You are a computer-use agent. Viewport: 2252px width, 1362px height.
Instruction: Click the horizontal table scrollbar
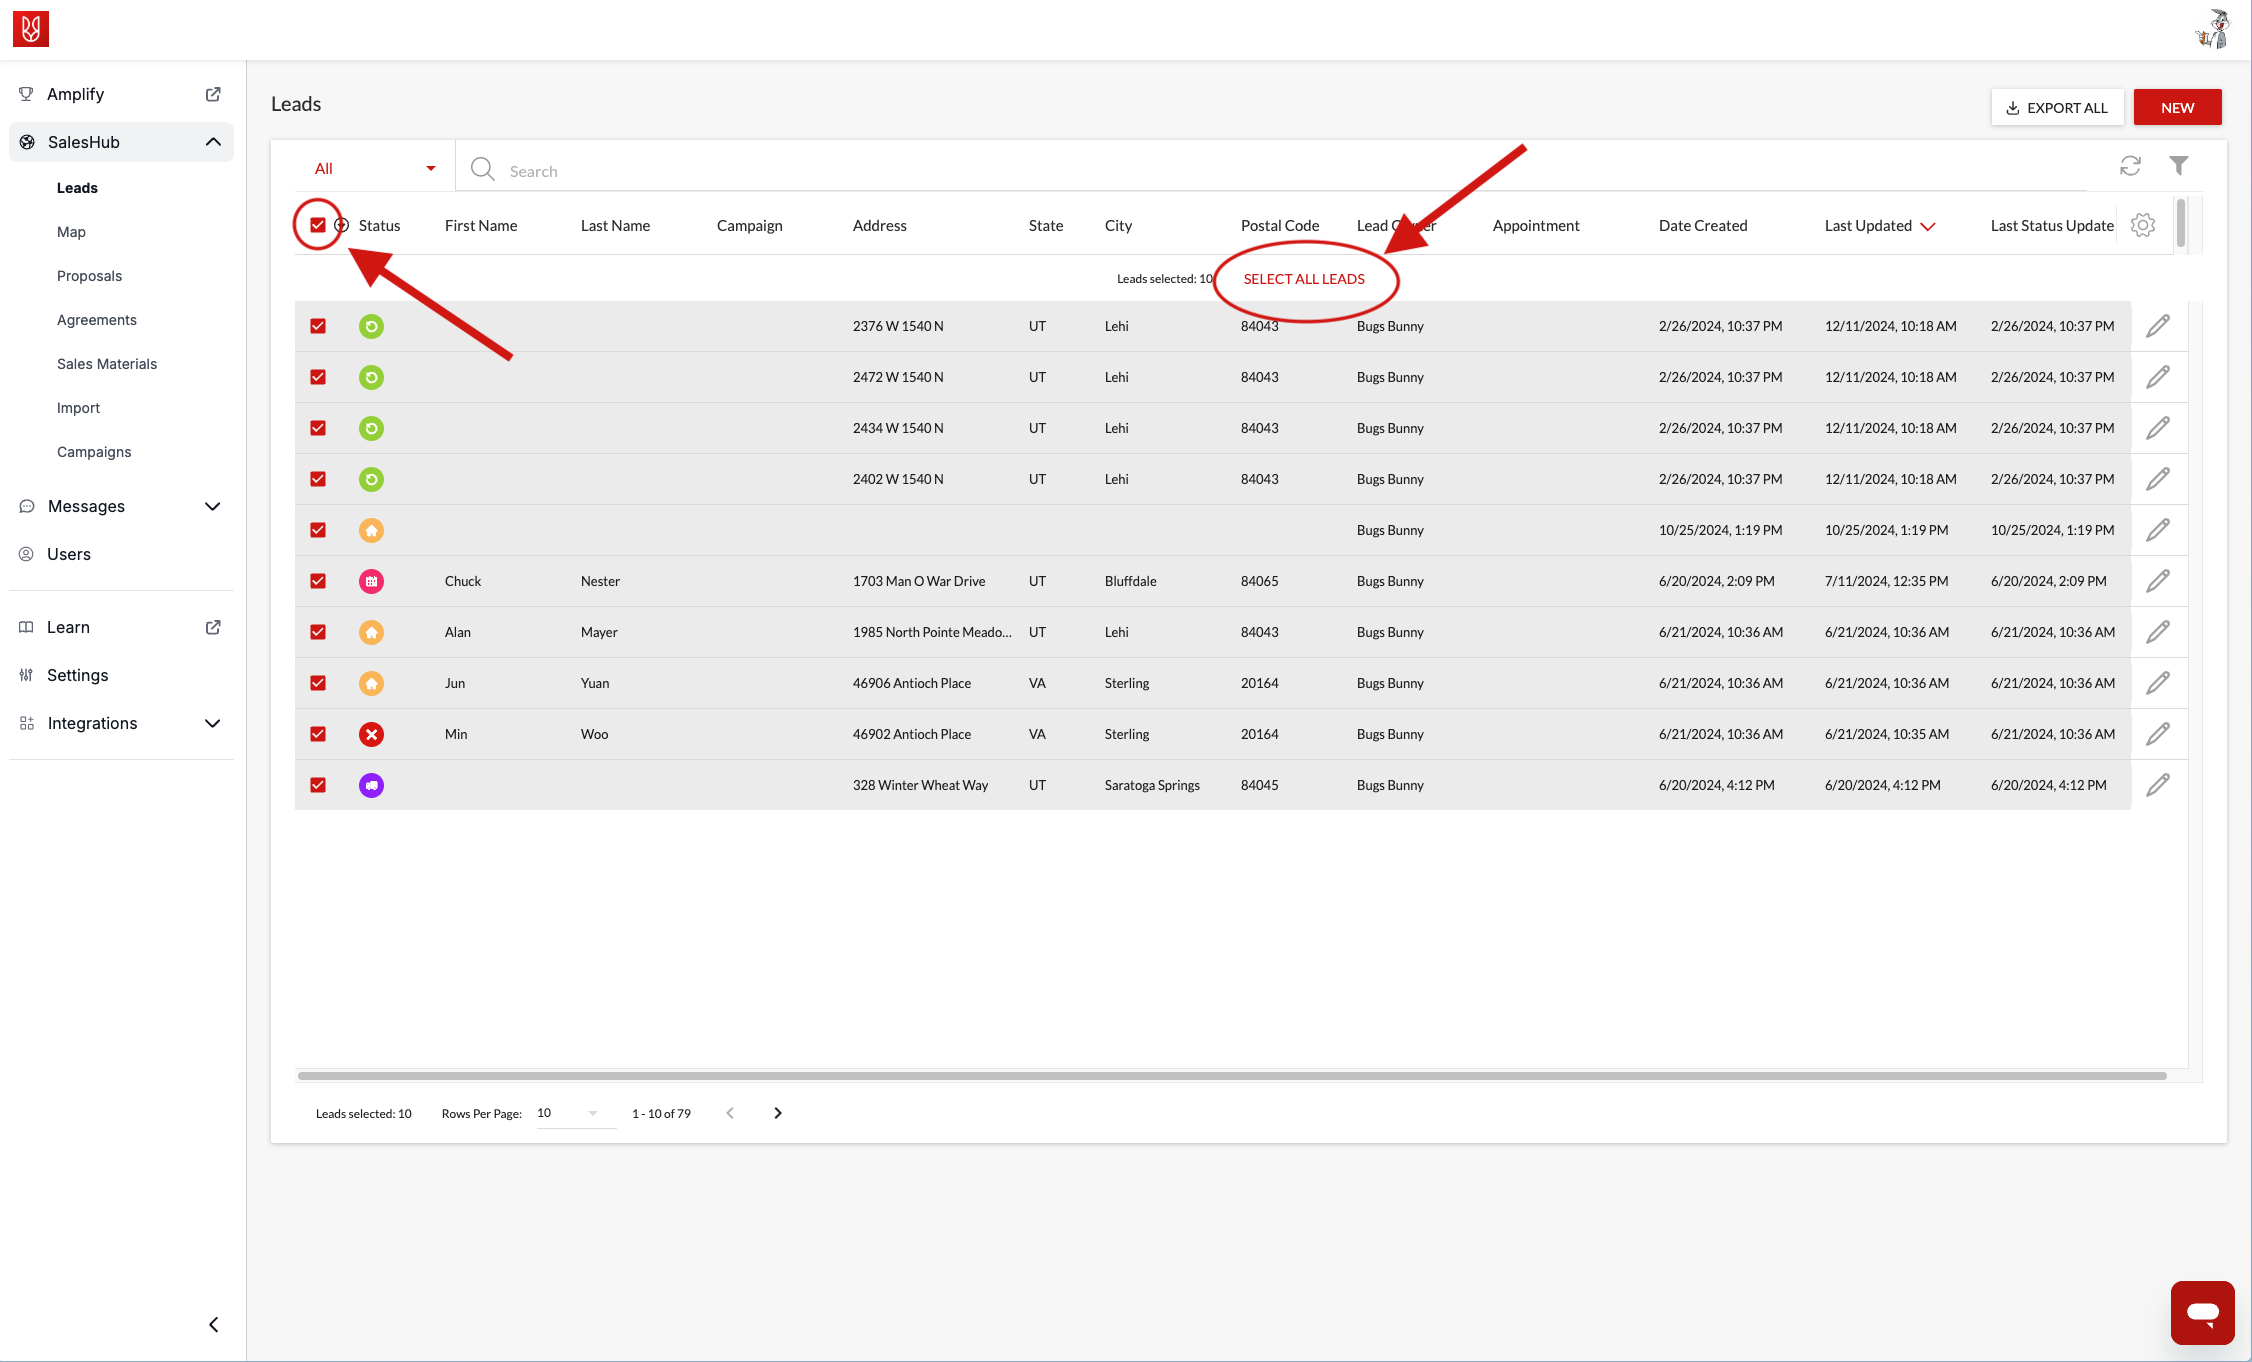click(1232, 1076)
